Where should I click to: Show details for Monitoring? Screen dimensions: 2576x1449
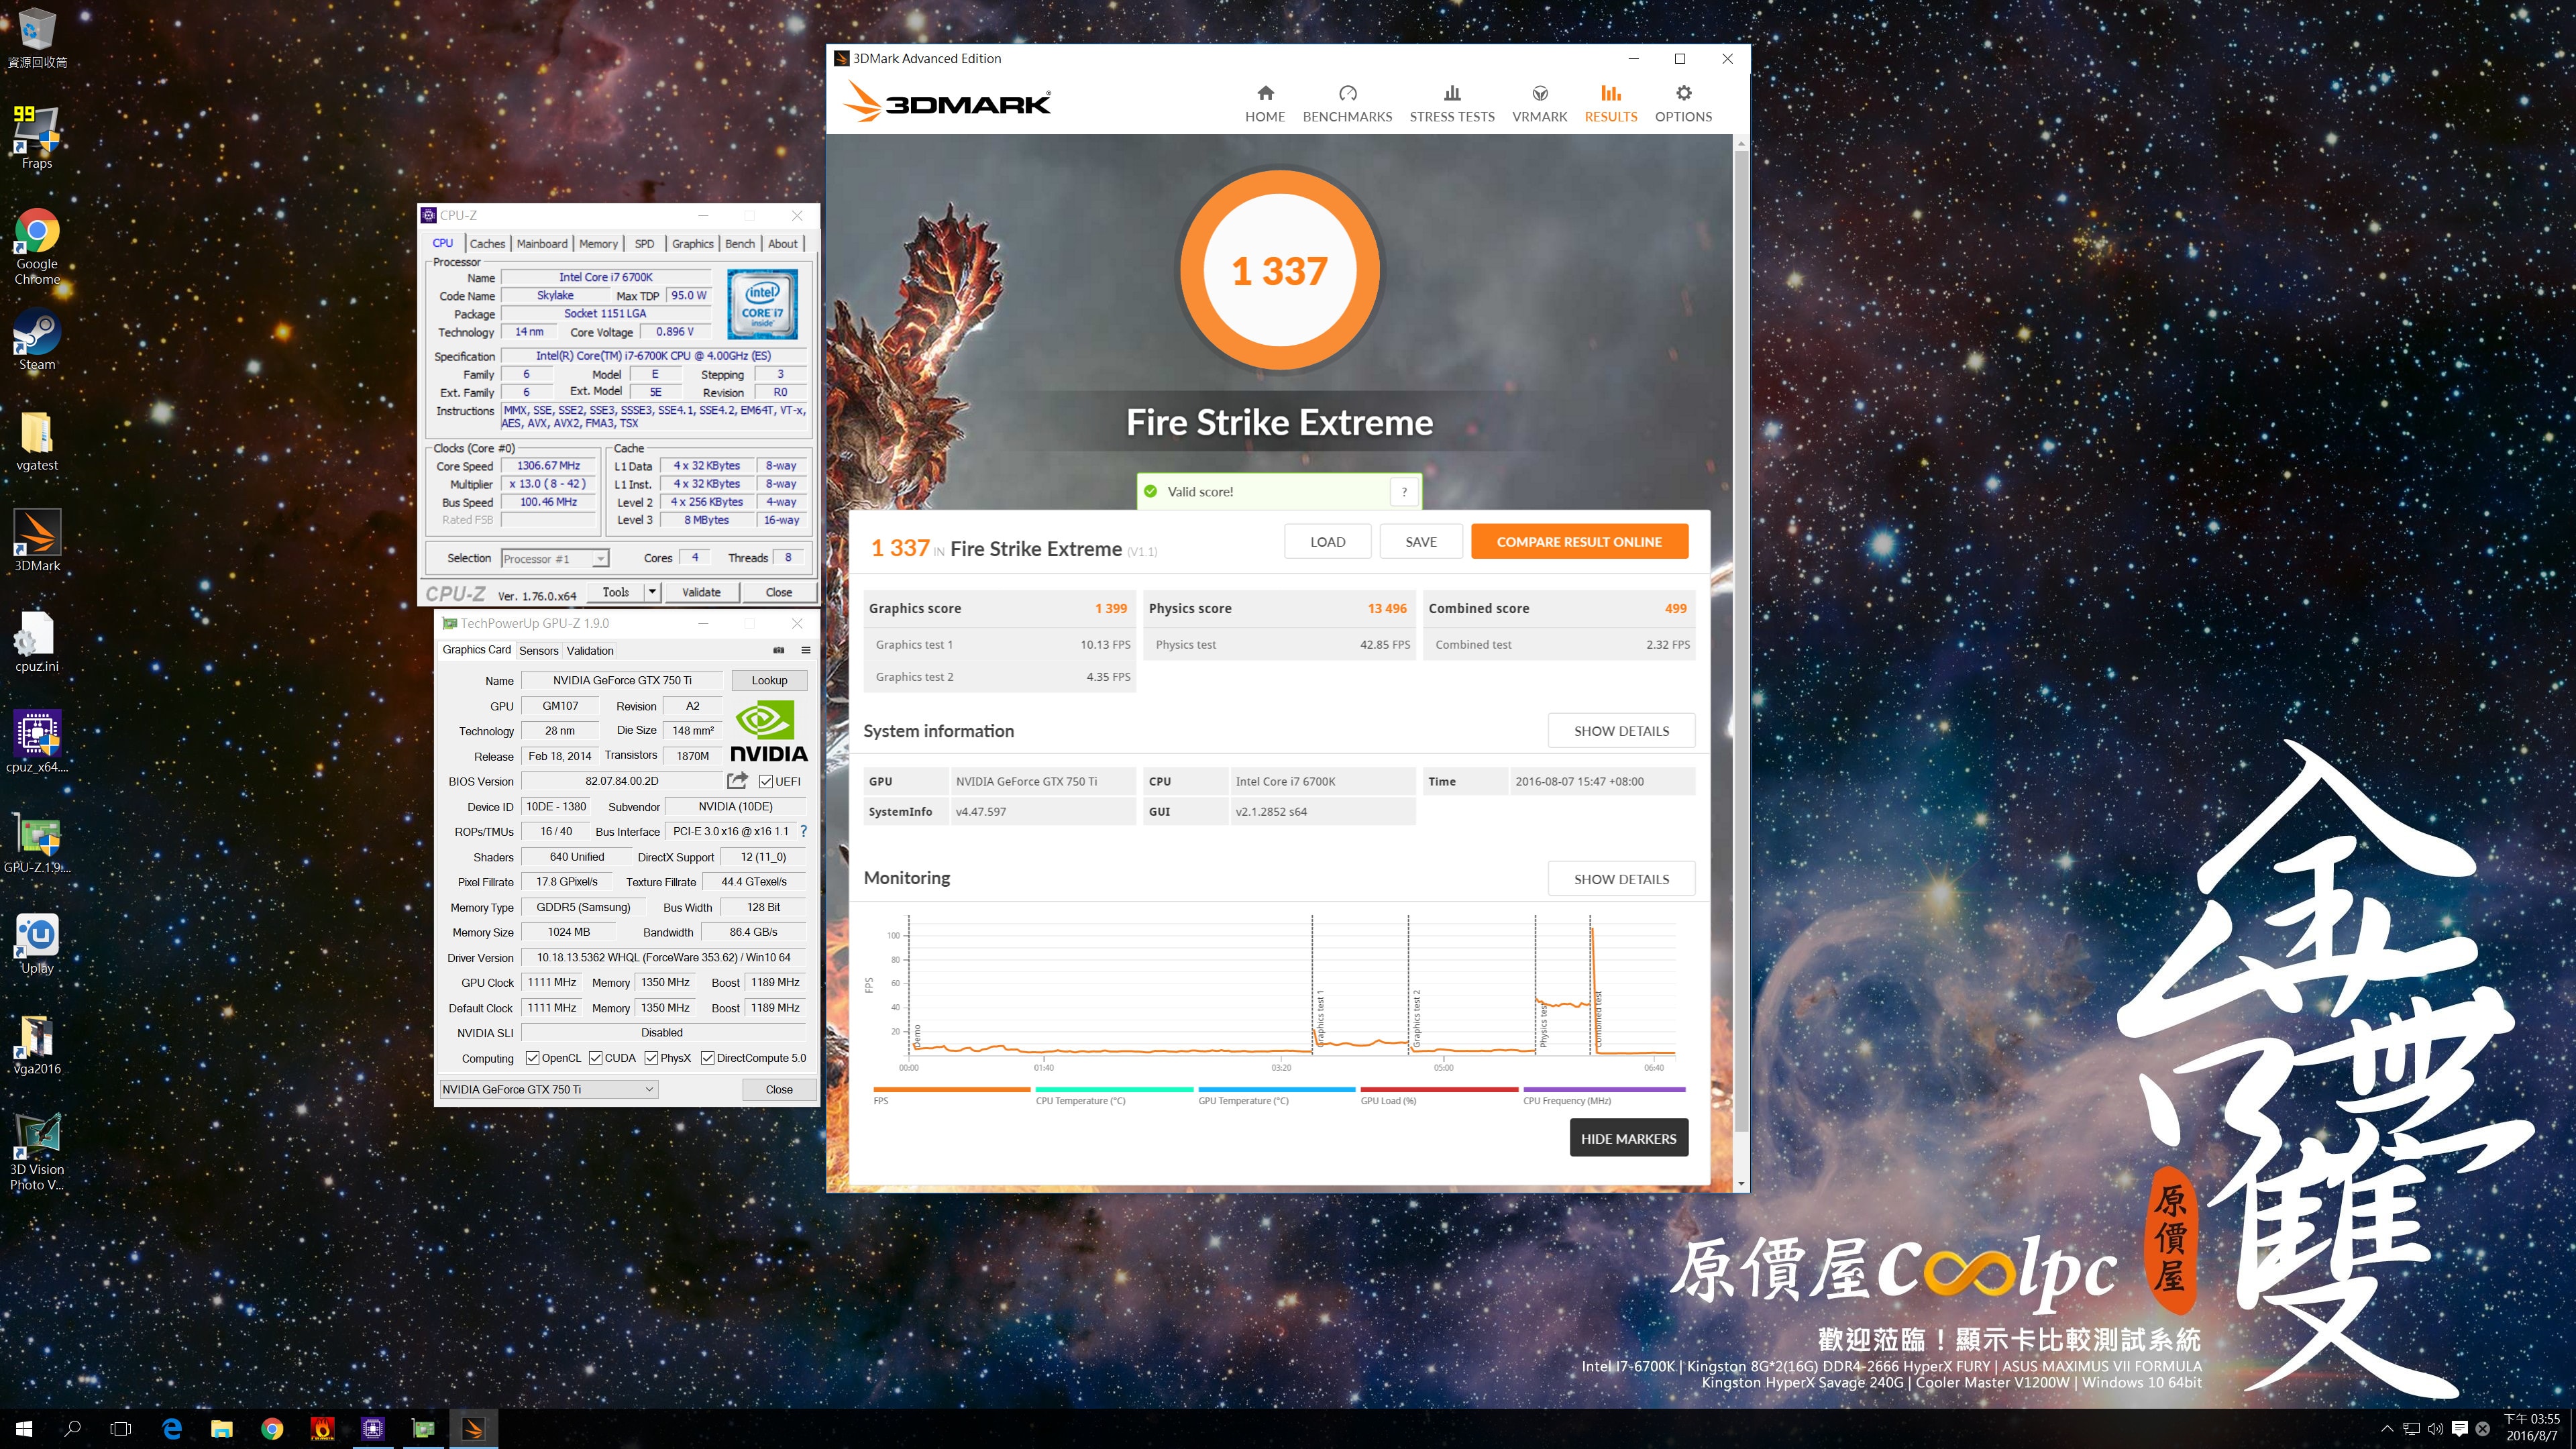click(1621, 879)
